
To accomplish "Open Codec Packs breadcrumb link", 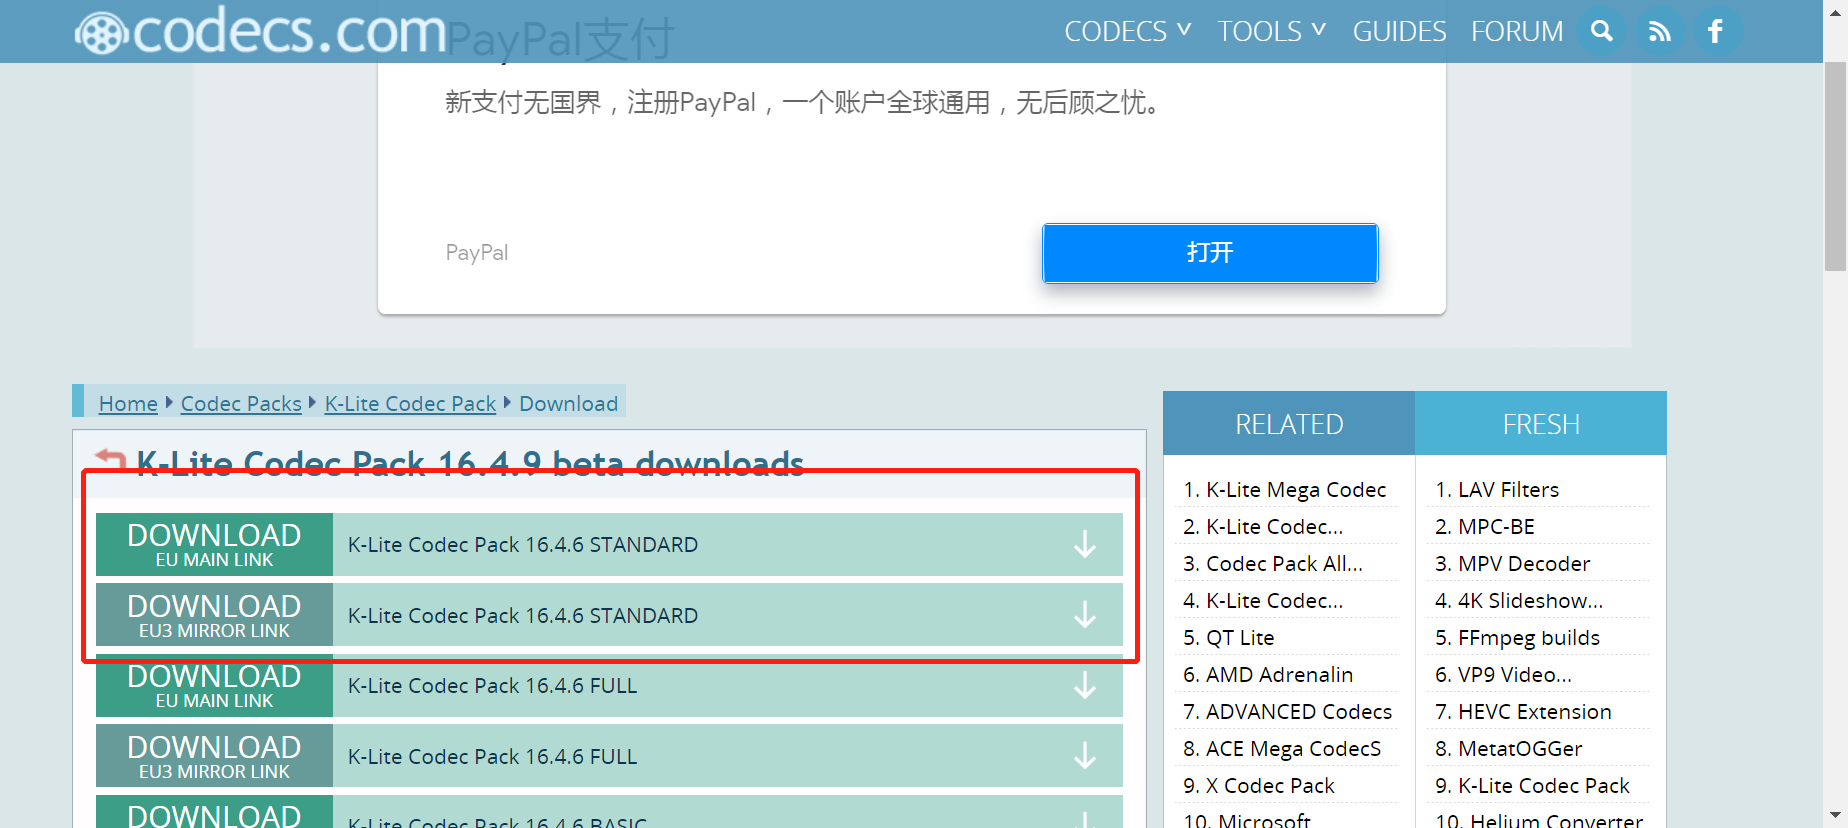I will point(241,404).
